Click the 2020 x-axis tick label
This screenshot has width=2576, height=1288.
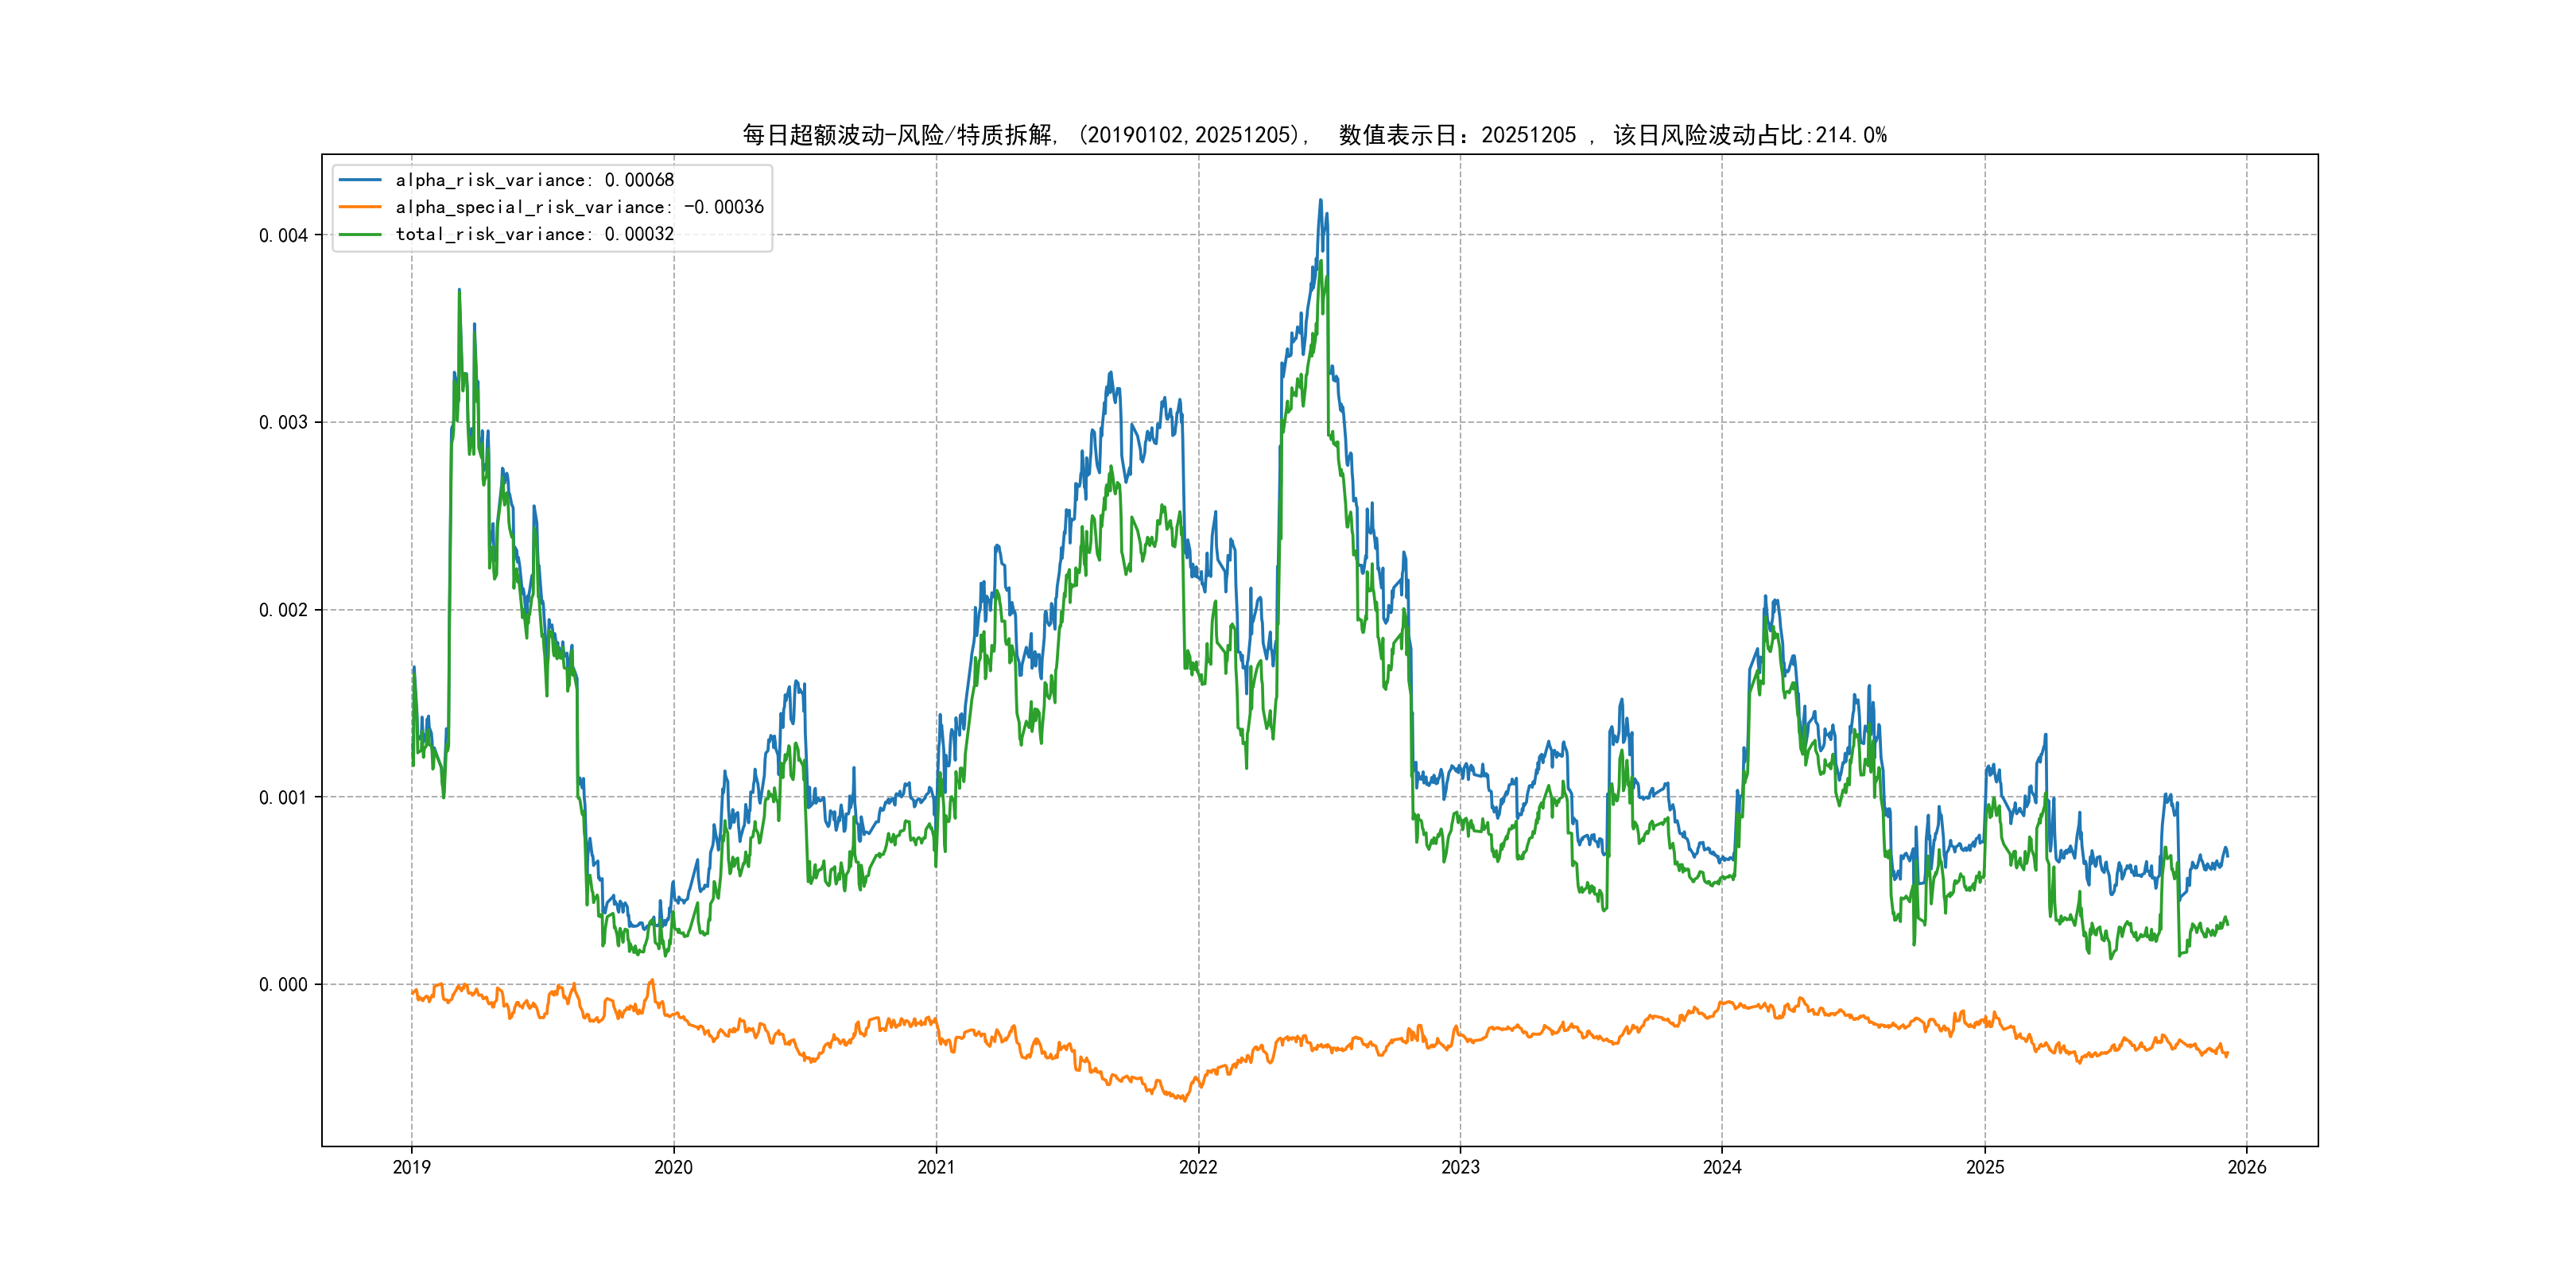(673, 1167)
